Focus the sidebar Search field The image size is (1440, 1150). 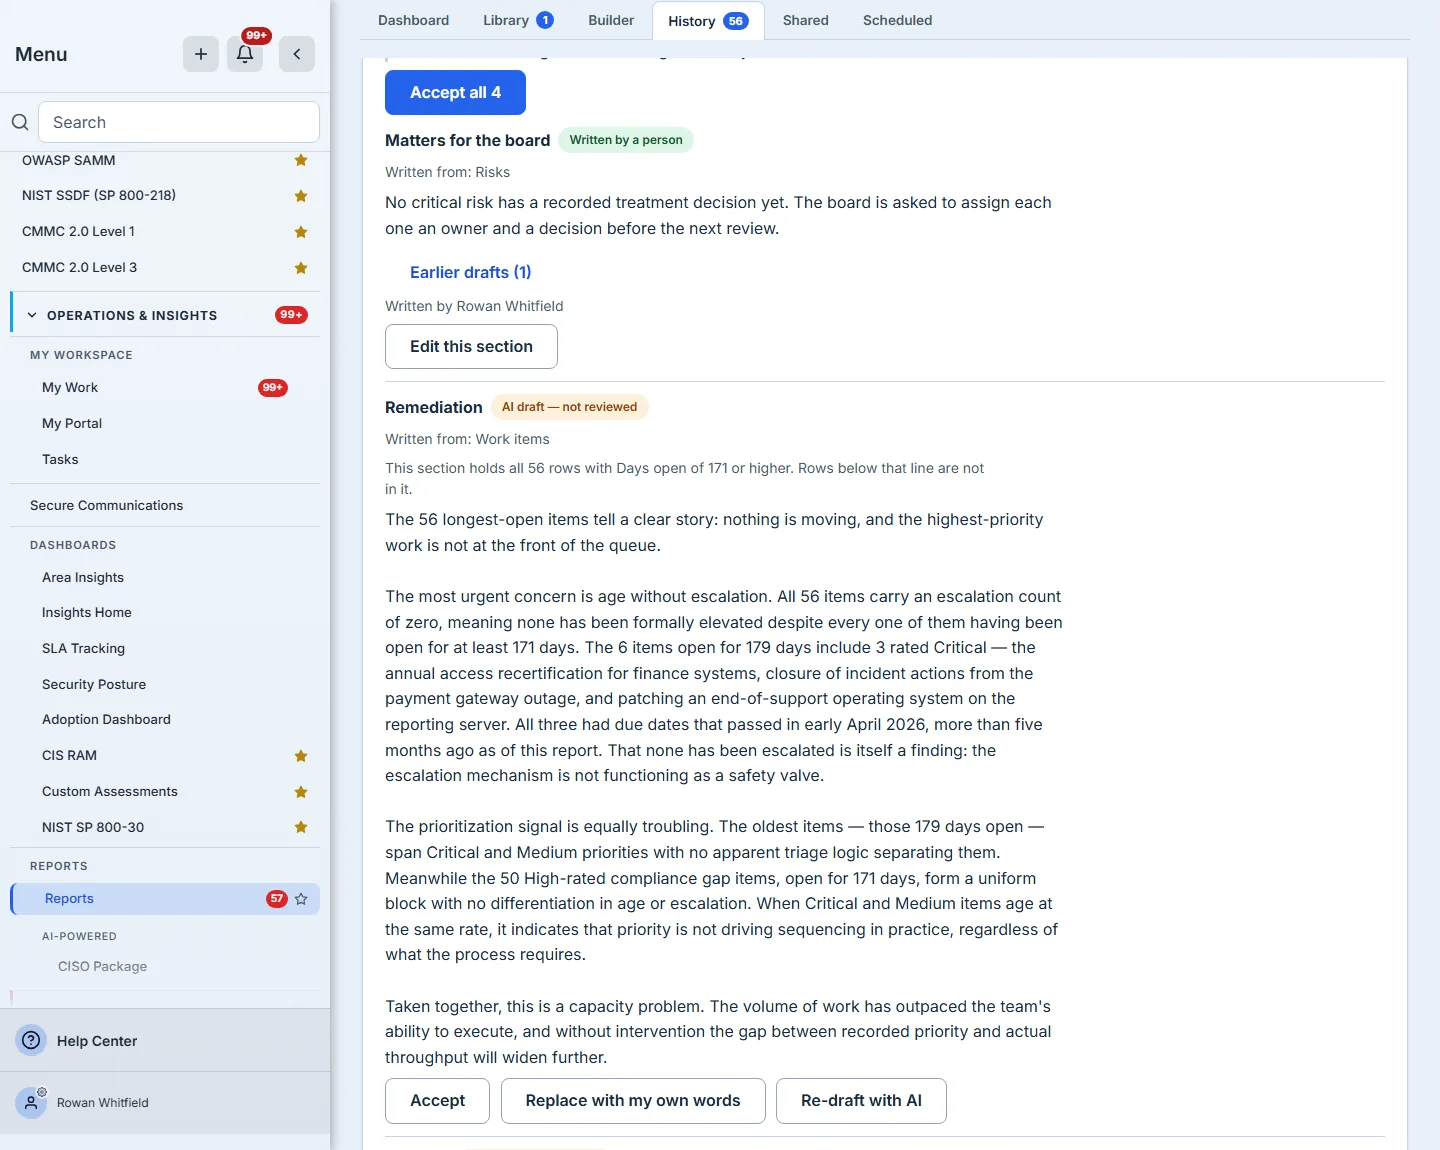[179, 122]
